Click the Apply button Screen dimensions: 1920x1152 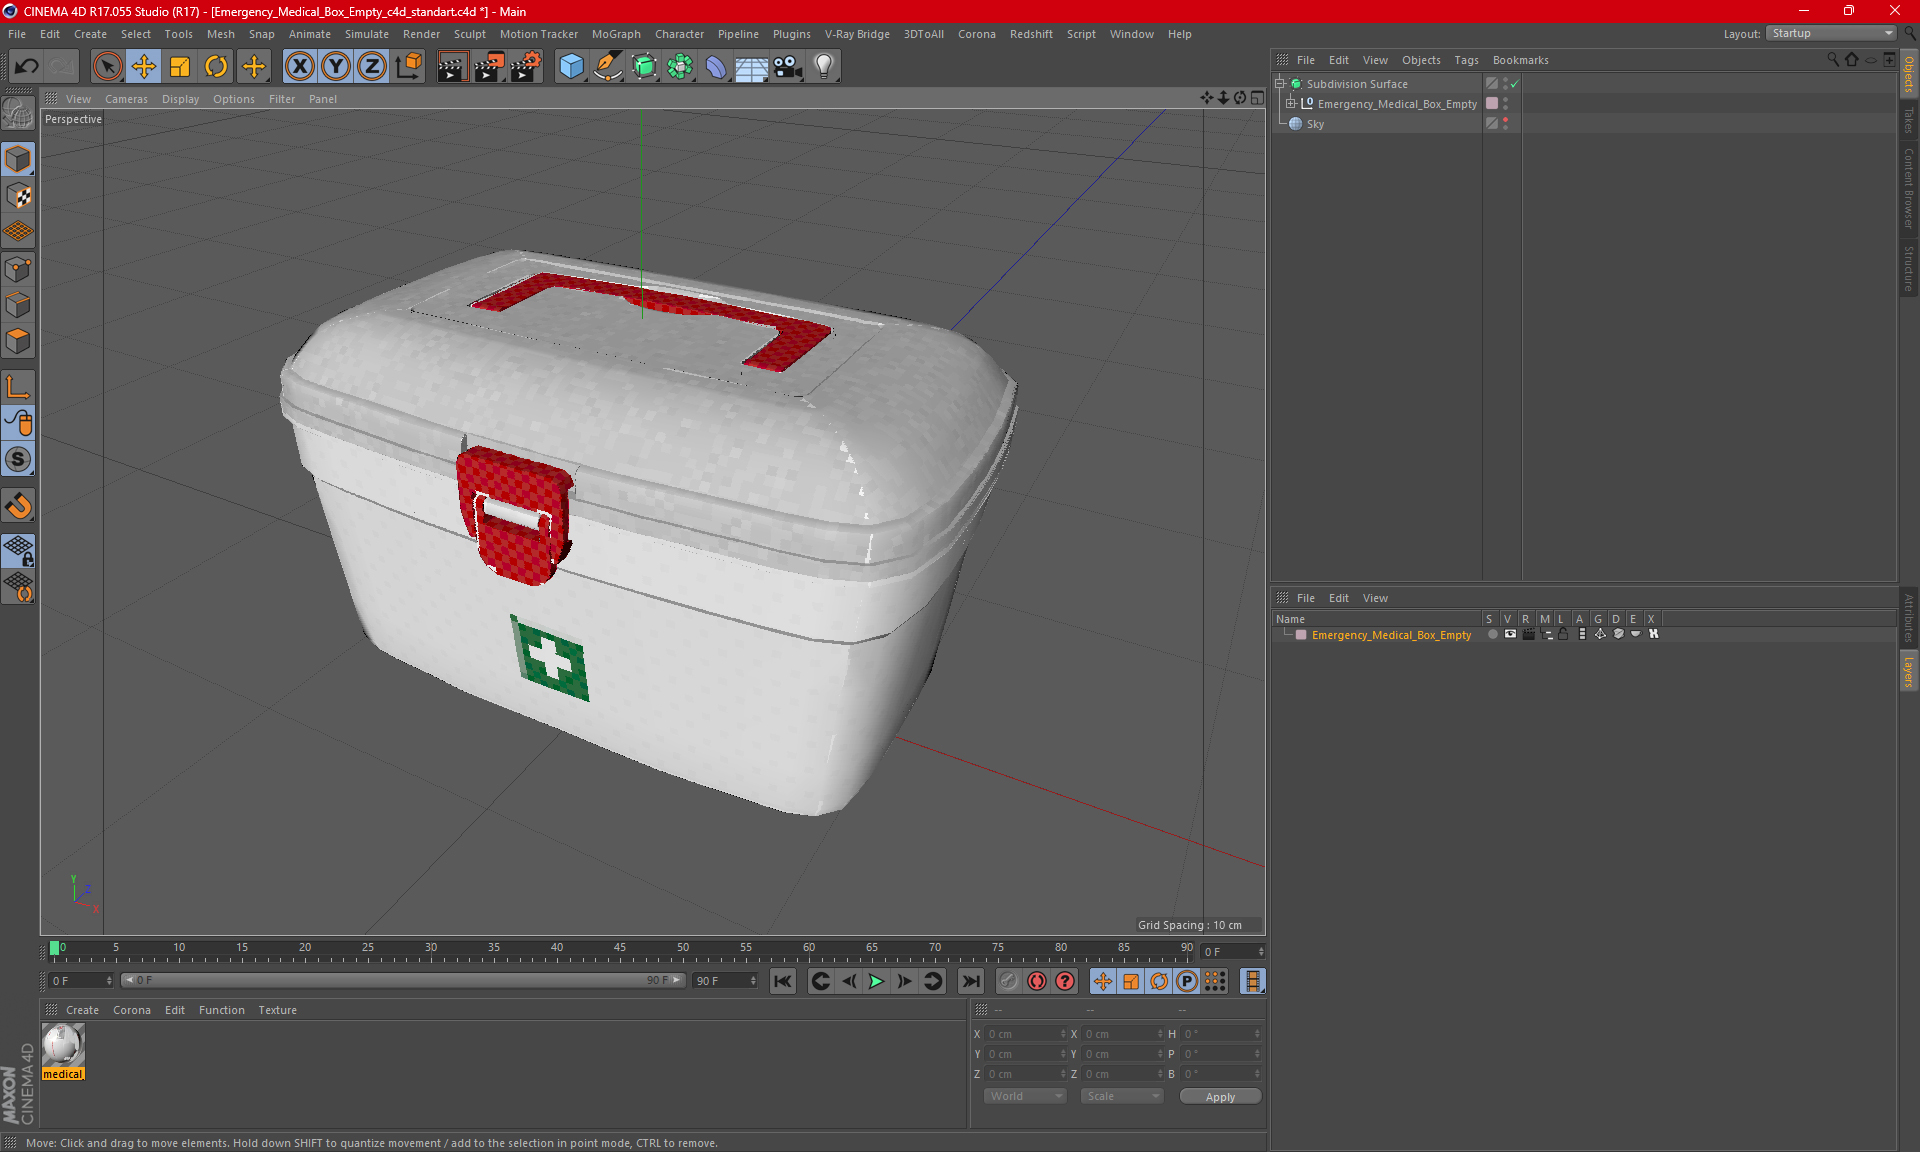1220,1097
